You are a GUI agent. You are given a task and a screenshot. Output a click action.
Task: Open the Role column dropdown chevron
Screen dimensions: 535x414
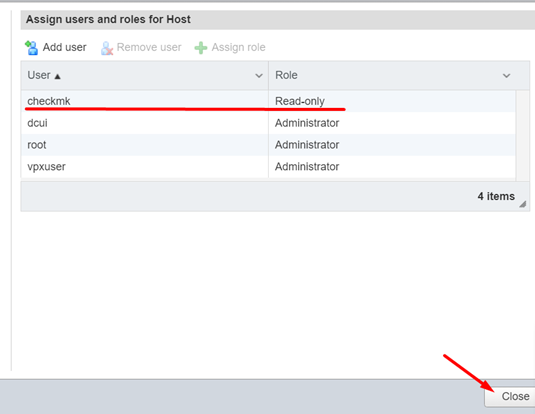(x=506, y=75)
